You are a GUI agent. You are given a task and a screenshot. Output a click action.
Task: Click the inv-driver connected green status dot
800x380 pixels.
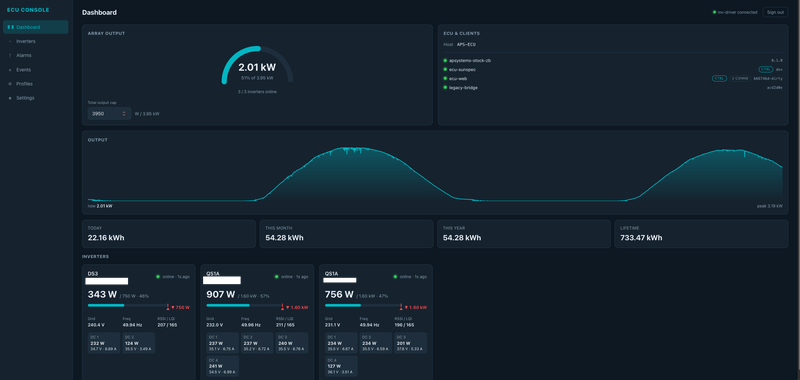[x=714, y=12]
